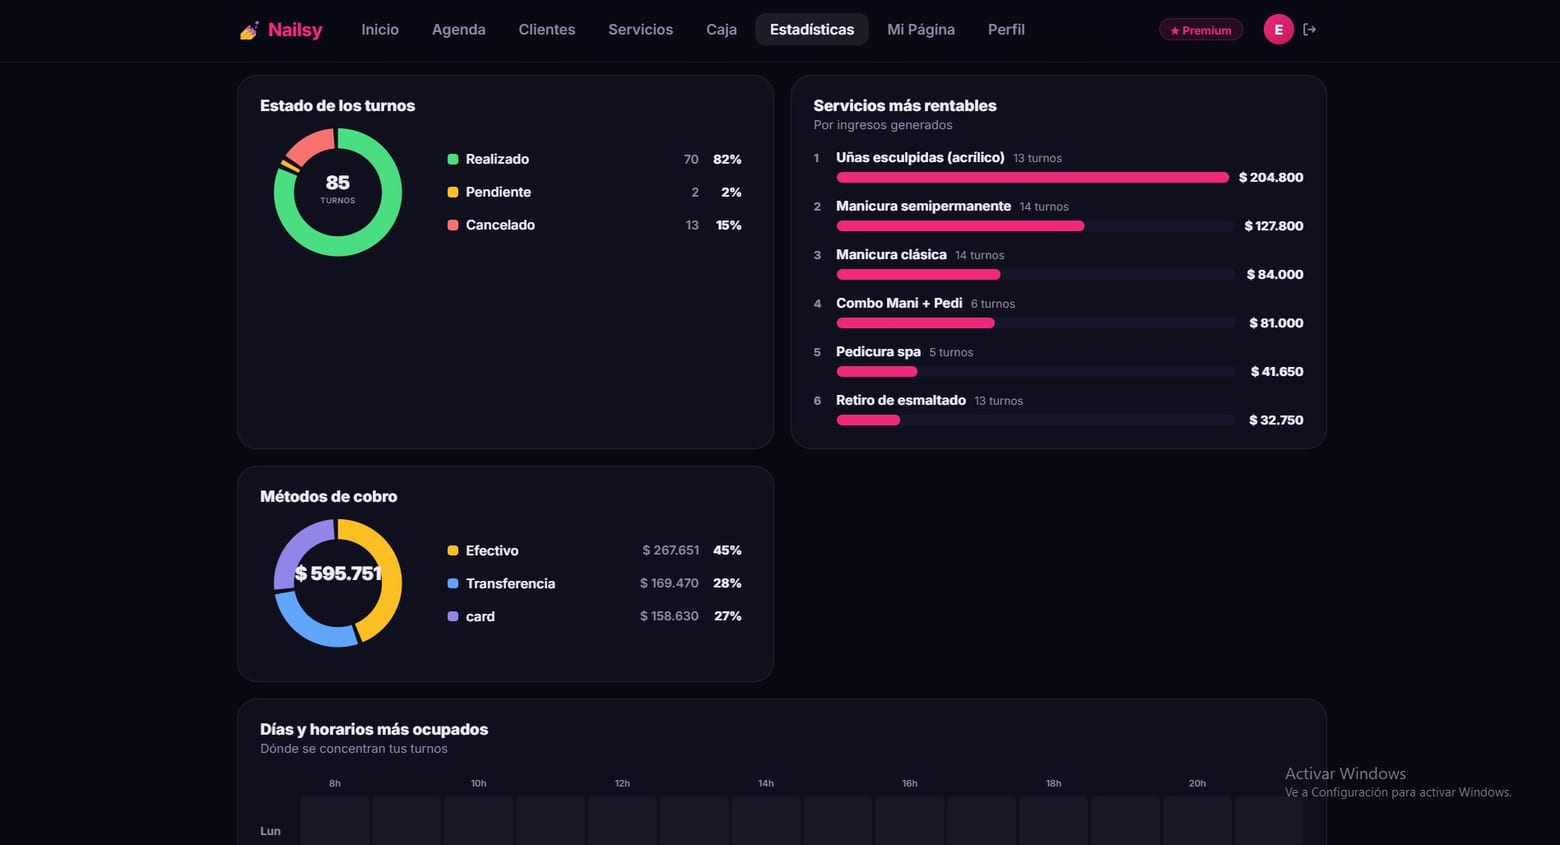
Task: Click the "Lun" row label in heatmap
Action: tap(270, 831)
